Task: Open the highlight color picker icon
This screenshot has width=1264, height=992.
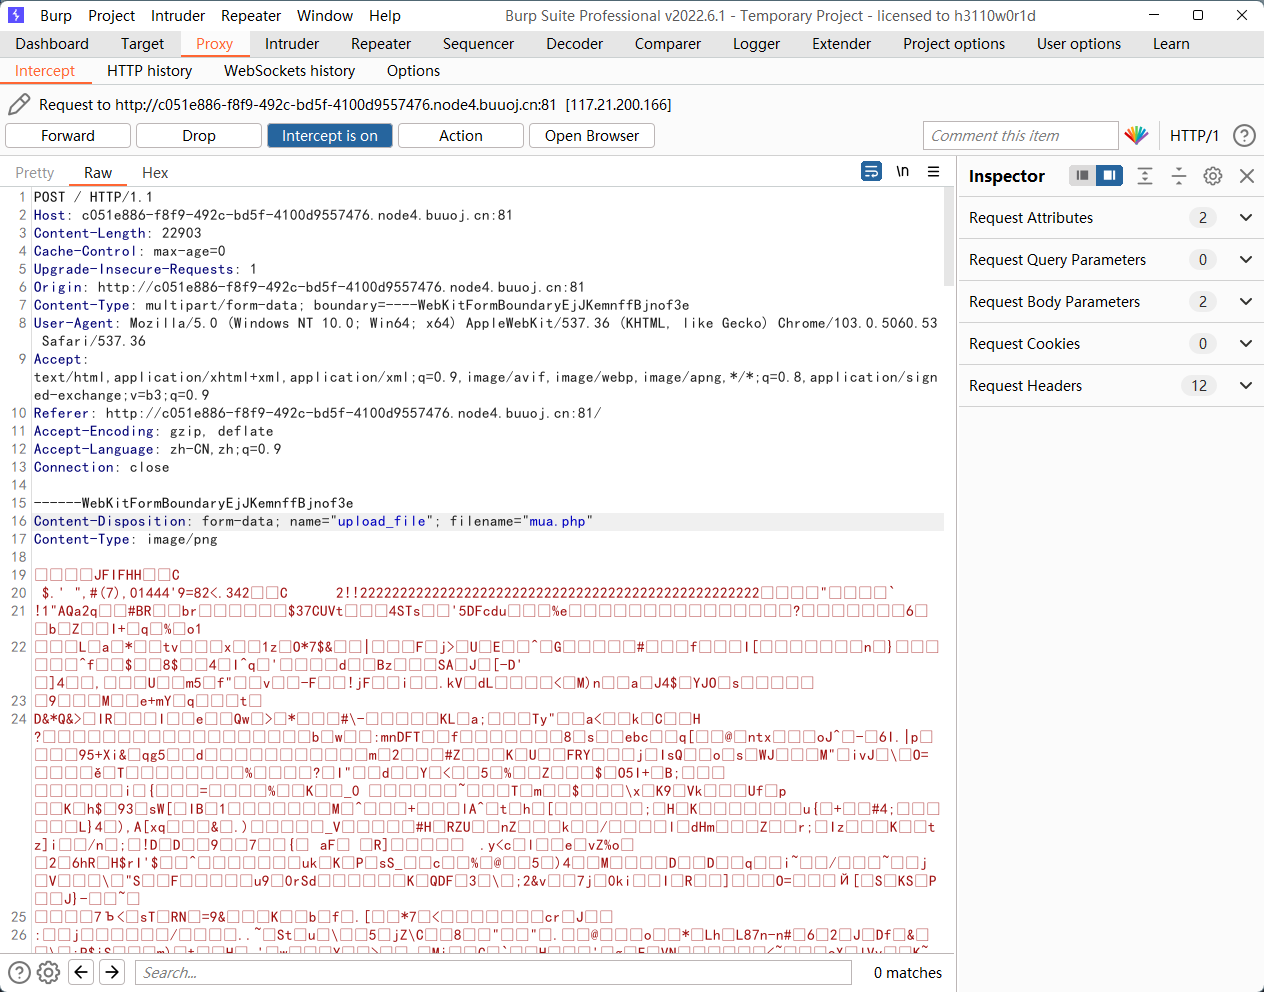Action: pos(1136,135)
